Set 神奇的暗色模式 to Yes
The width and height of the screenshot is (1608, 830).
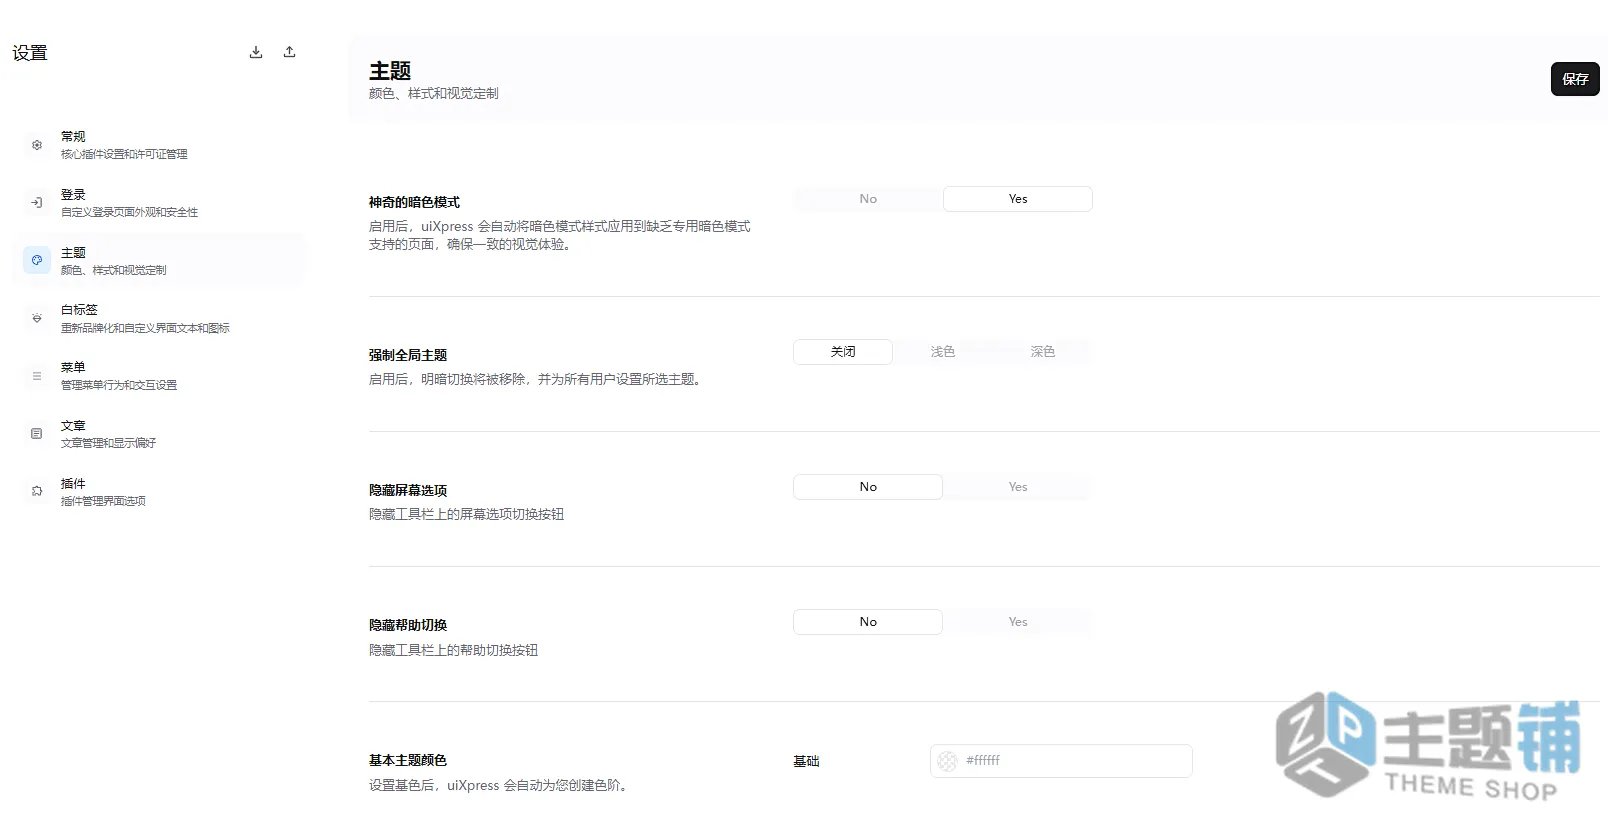point(1018,199)
